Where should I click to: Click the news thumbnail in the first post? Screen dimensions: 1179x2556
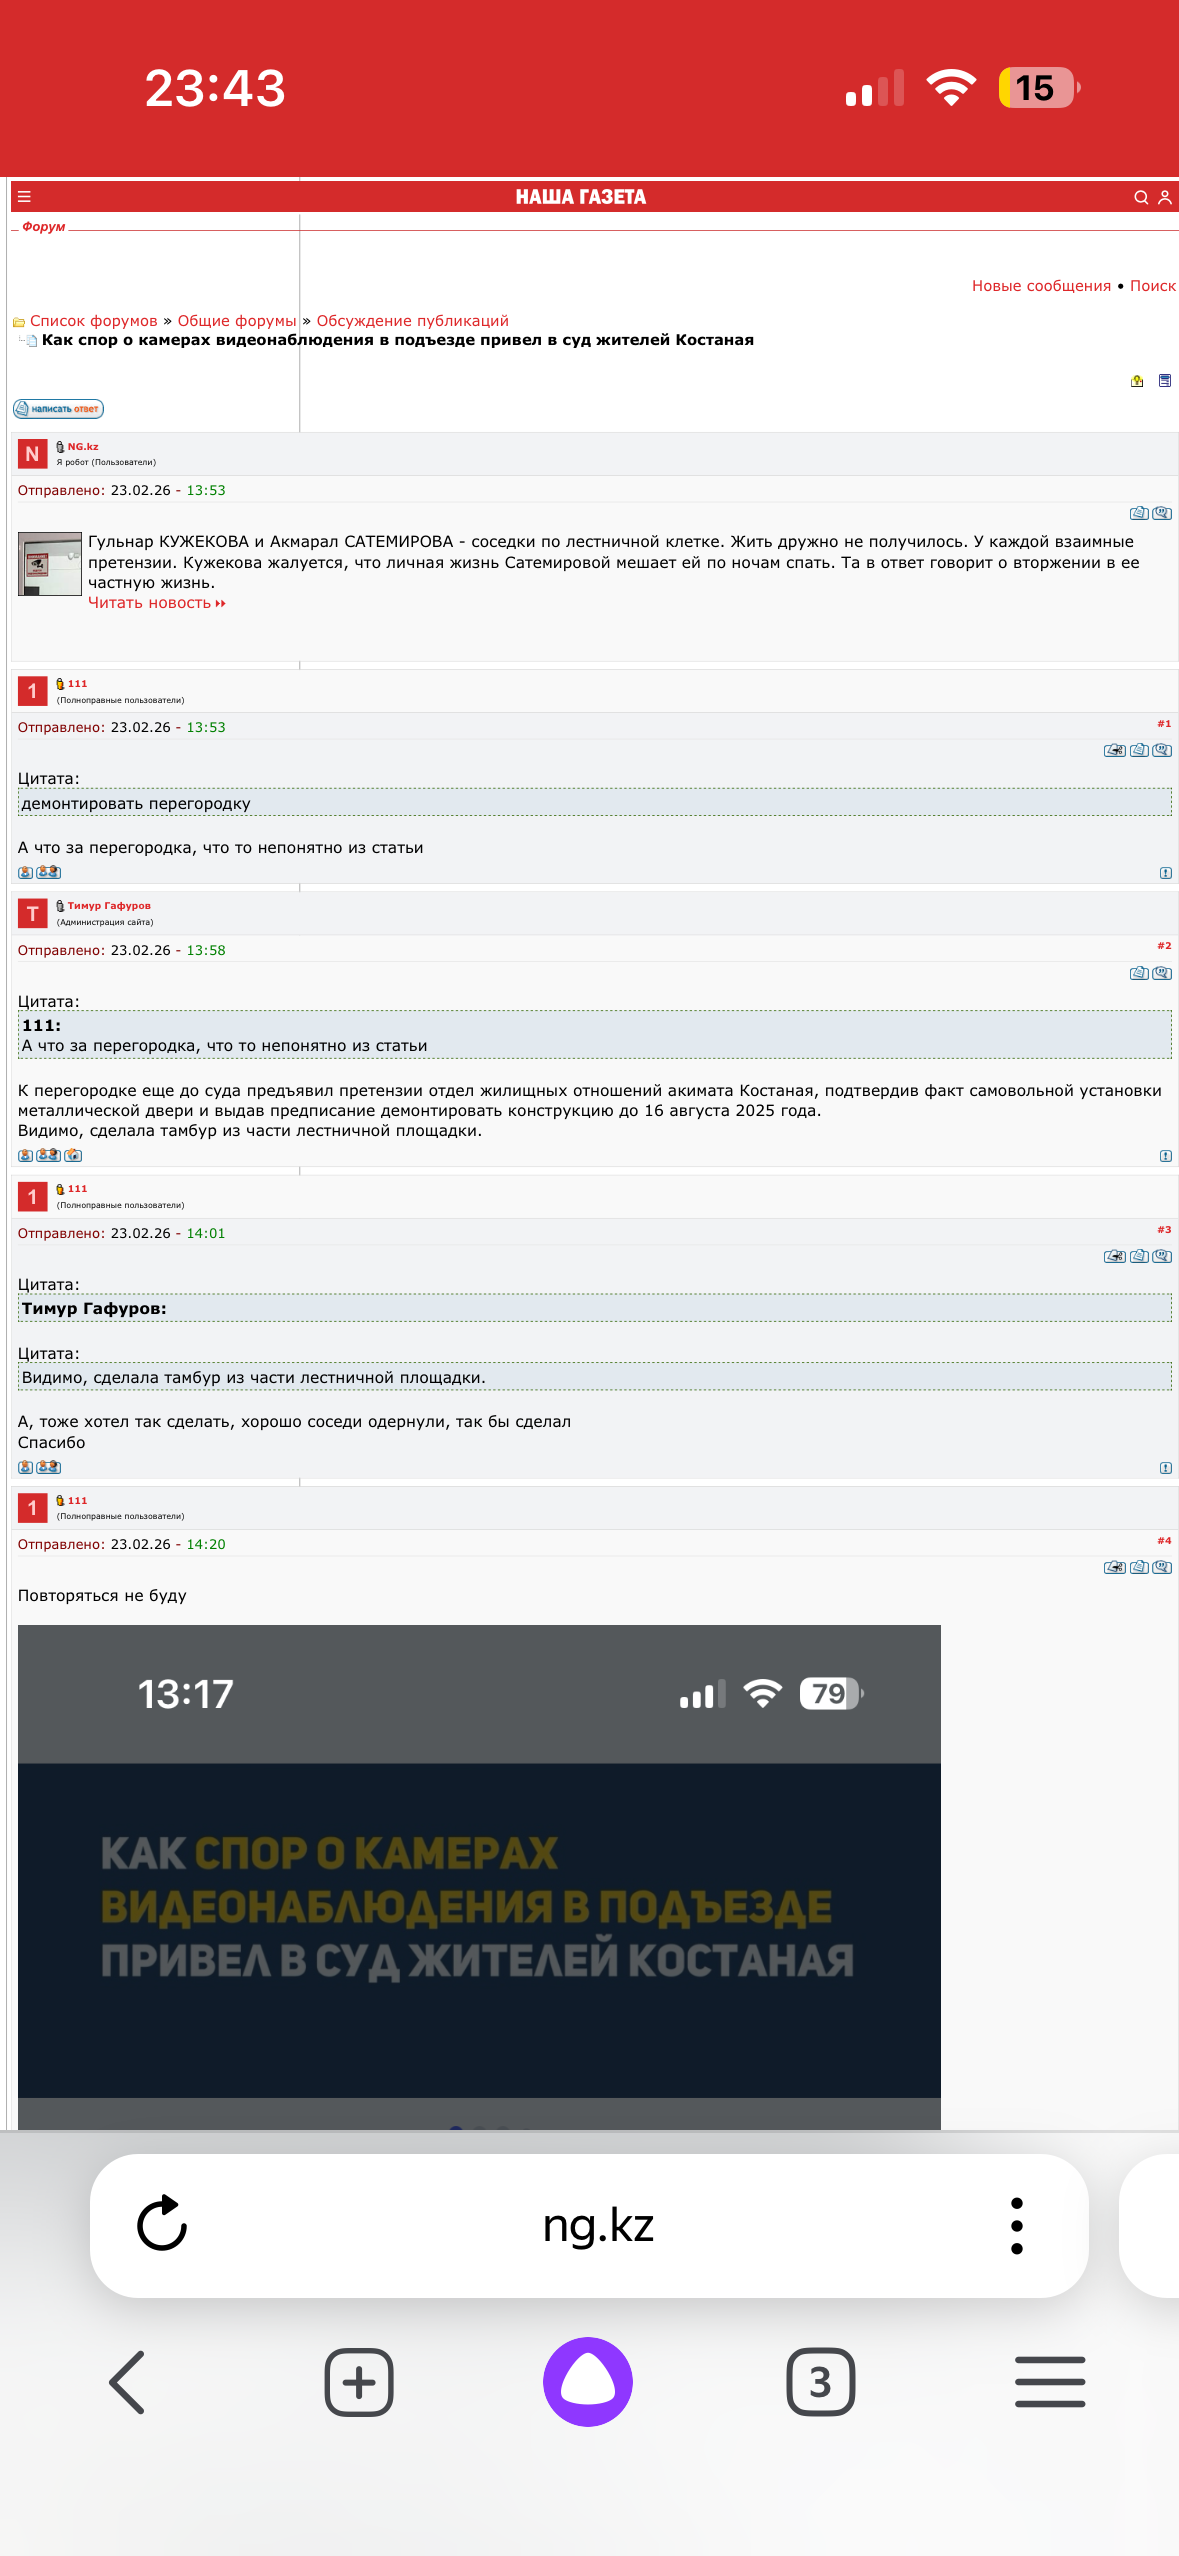[50, 564]
